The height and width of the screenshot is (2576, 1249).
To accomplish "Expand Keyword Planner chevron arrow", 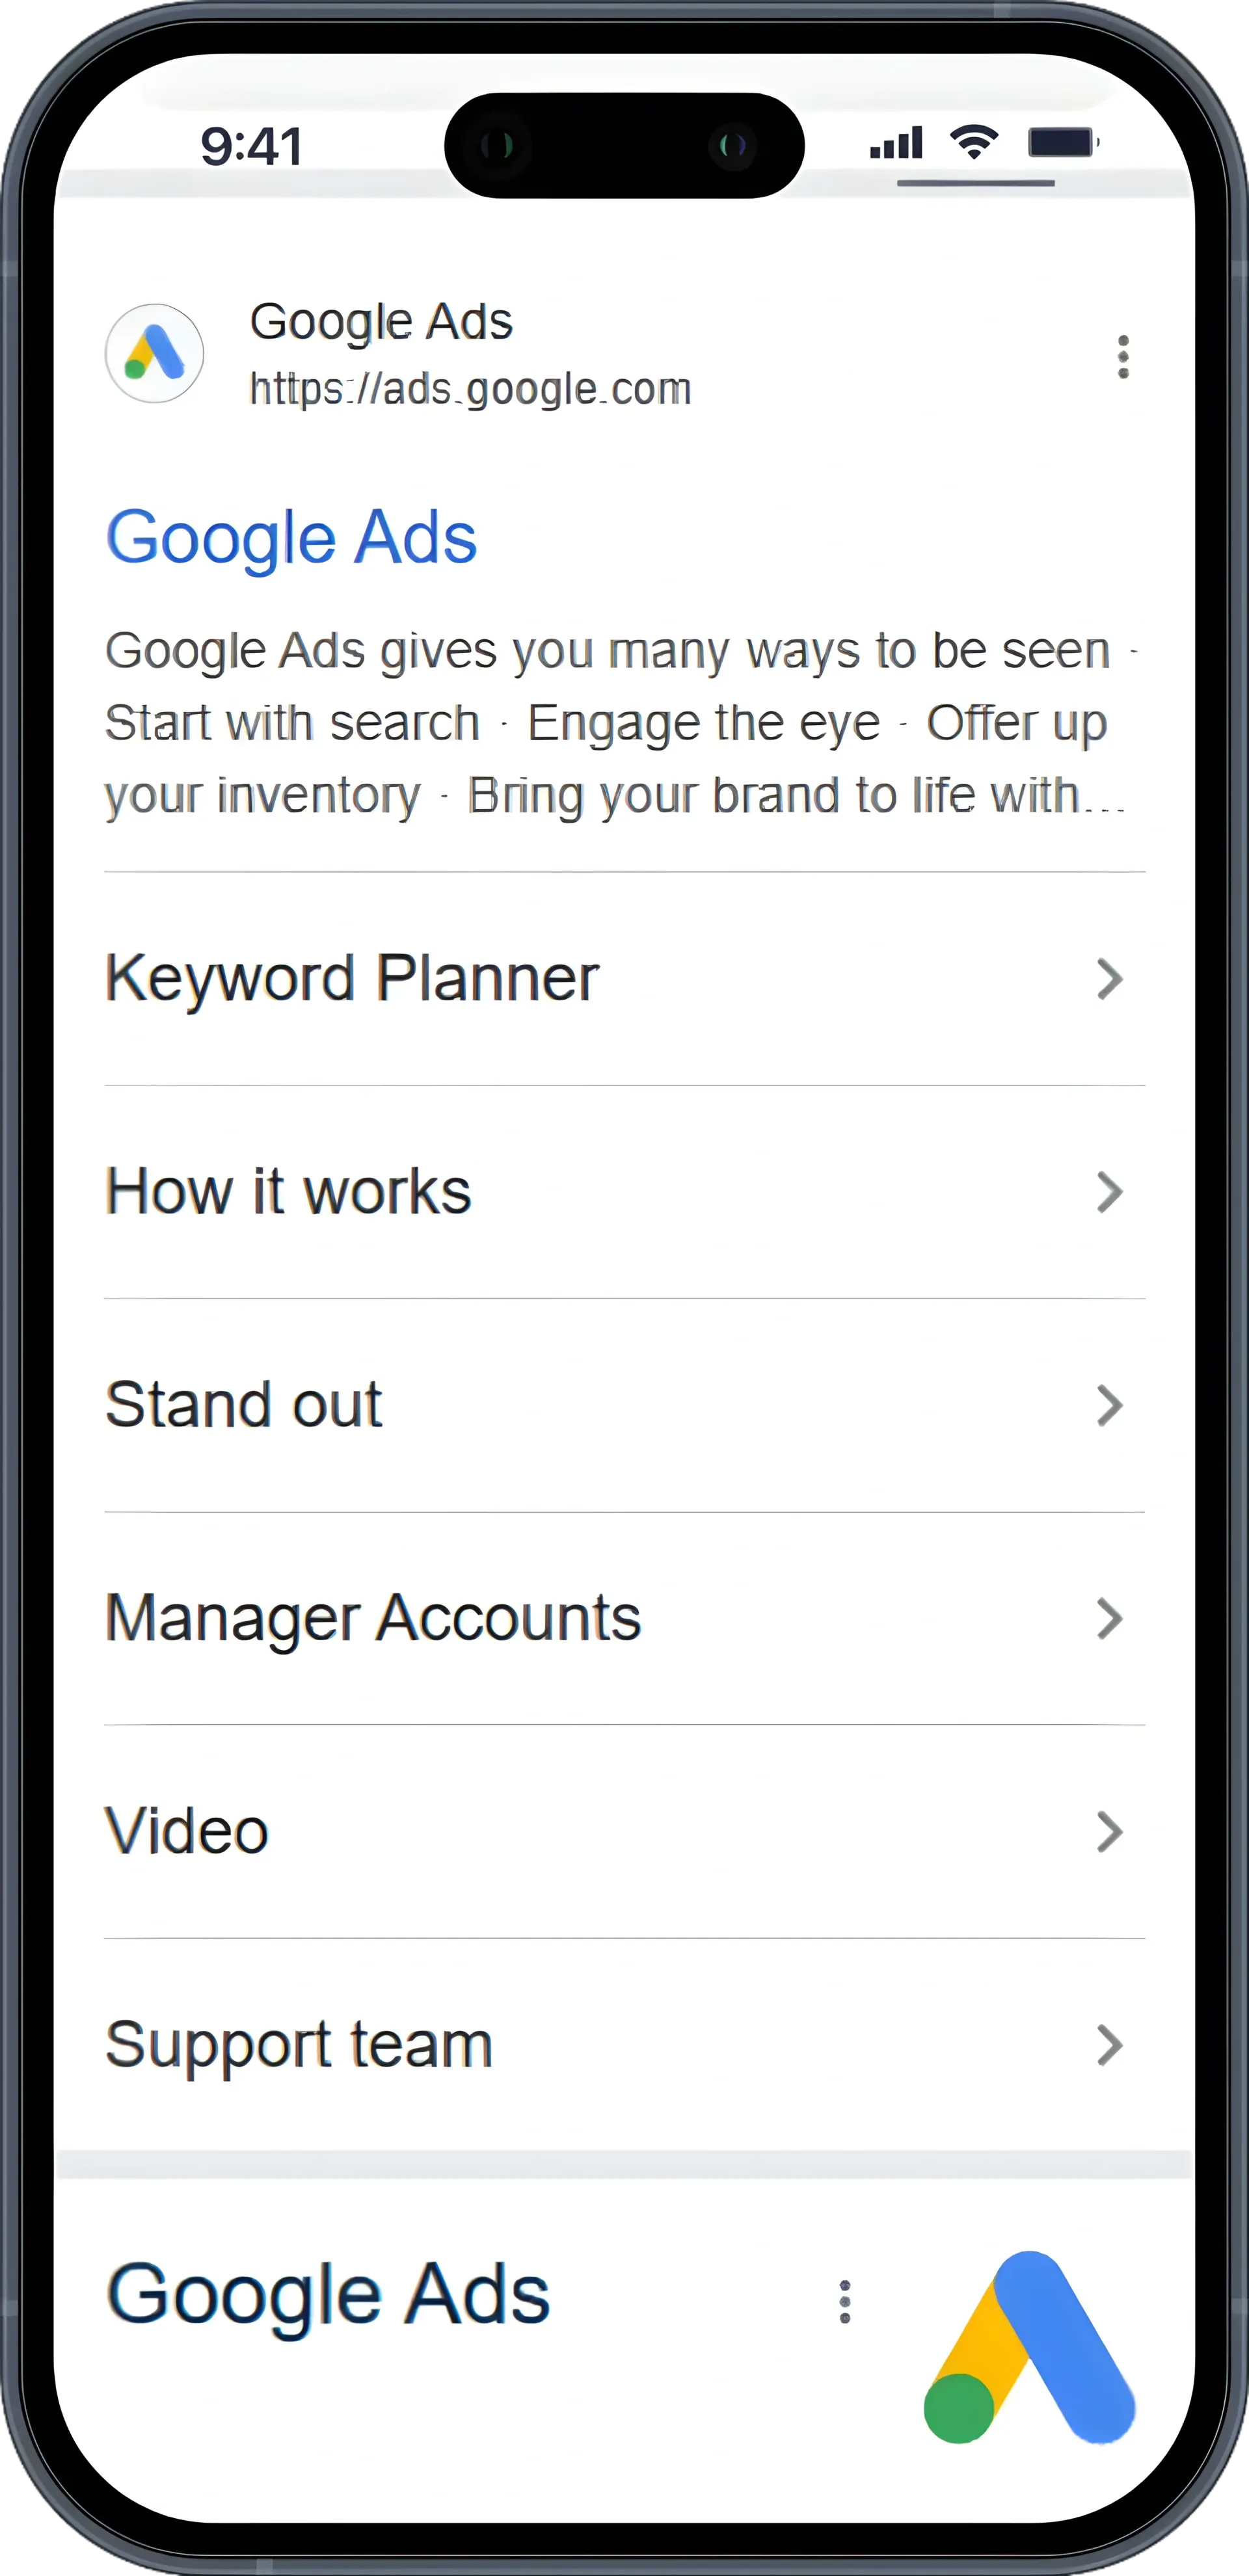I will point(1110,979).
